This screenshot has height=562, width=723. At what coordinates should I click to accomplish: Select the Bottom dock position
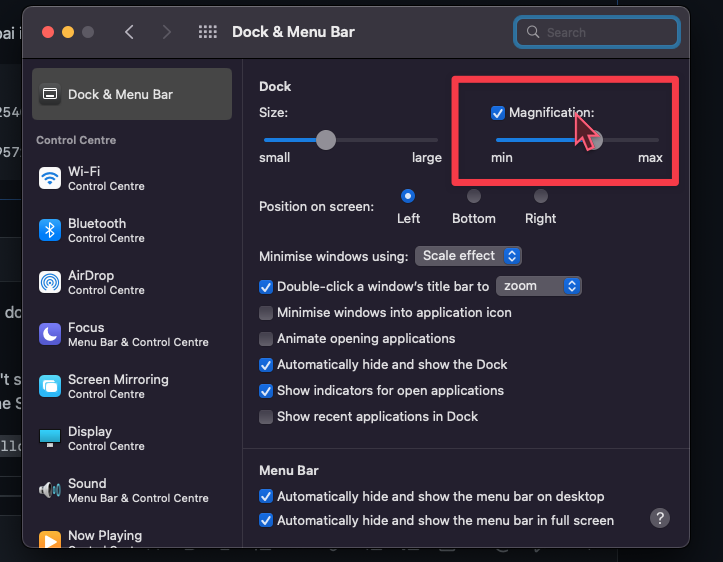point(474,196)
